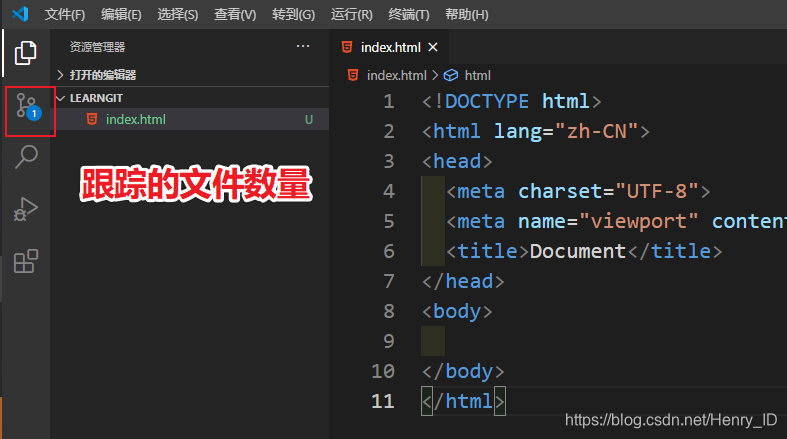Click the closing </head> tag
The height and width of the screenshot is (439, 787).
coord(463,281)
